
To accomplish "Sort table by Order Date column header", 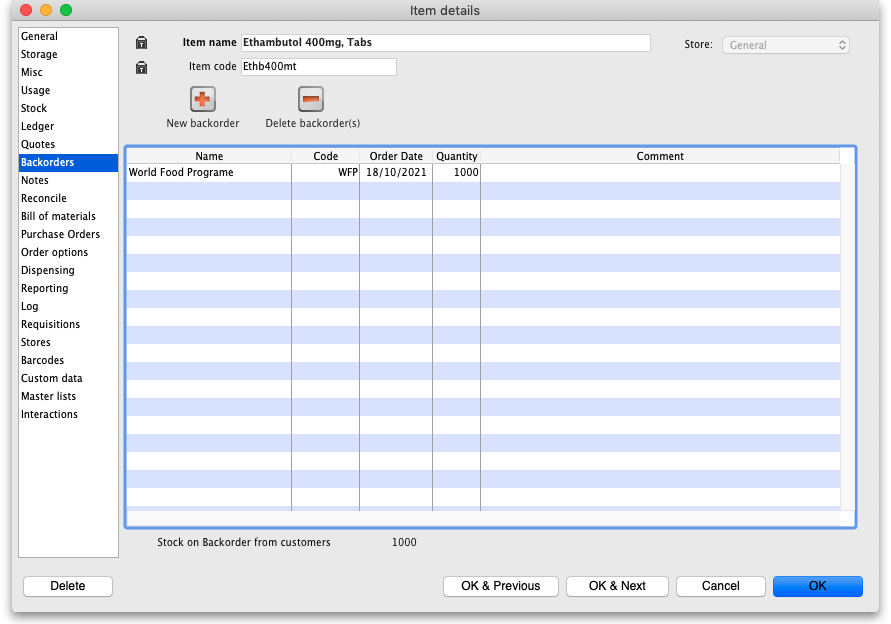I will tap(396, 156).
